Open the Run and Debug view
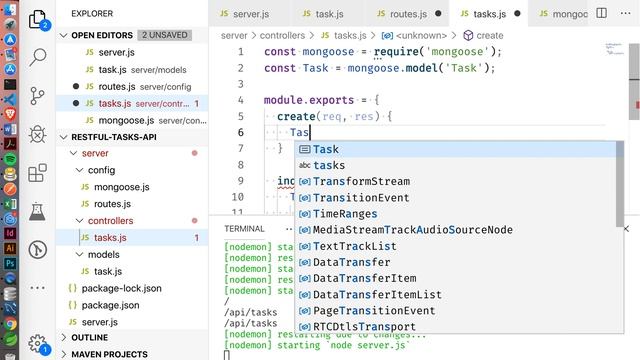 click(38, 134)
